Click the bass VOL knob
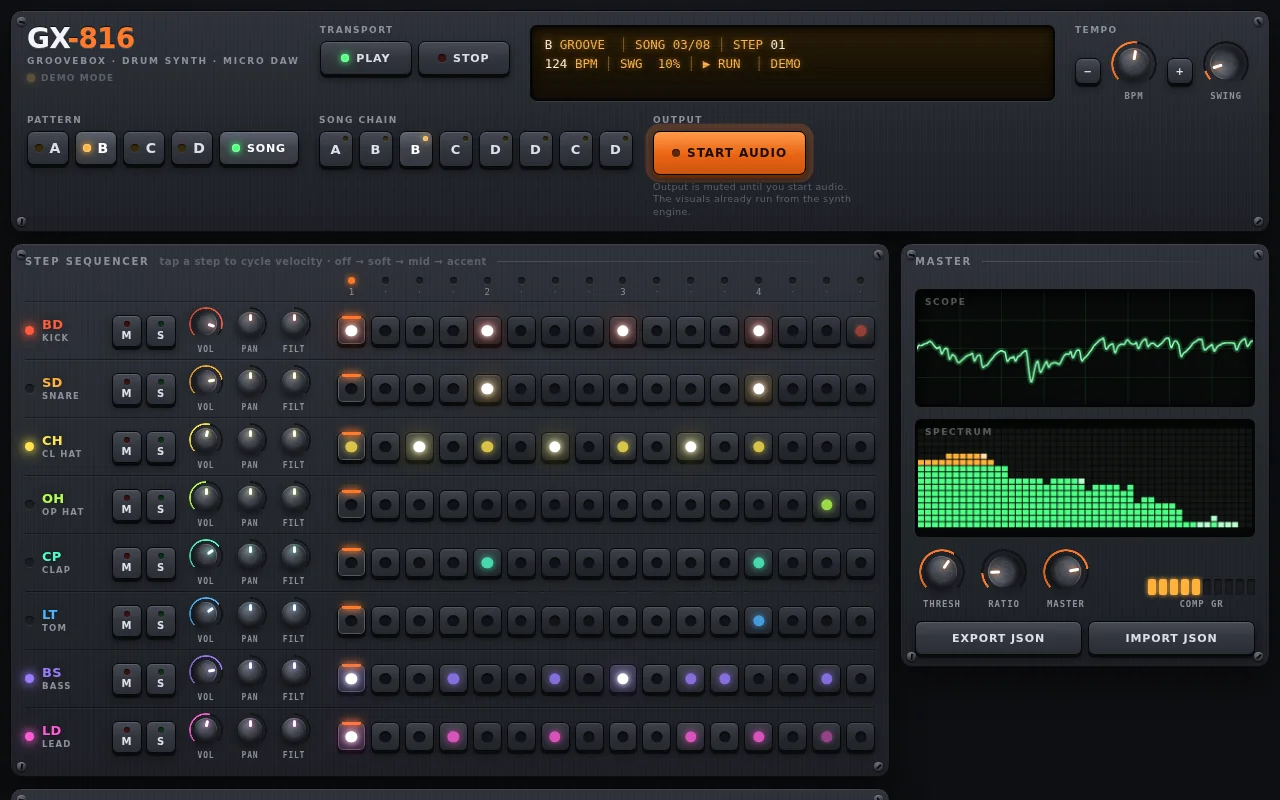1280x800 pixels. tap(206, 672)
